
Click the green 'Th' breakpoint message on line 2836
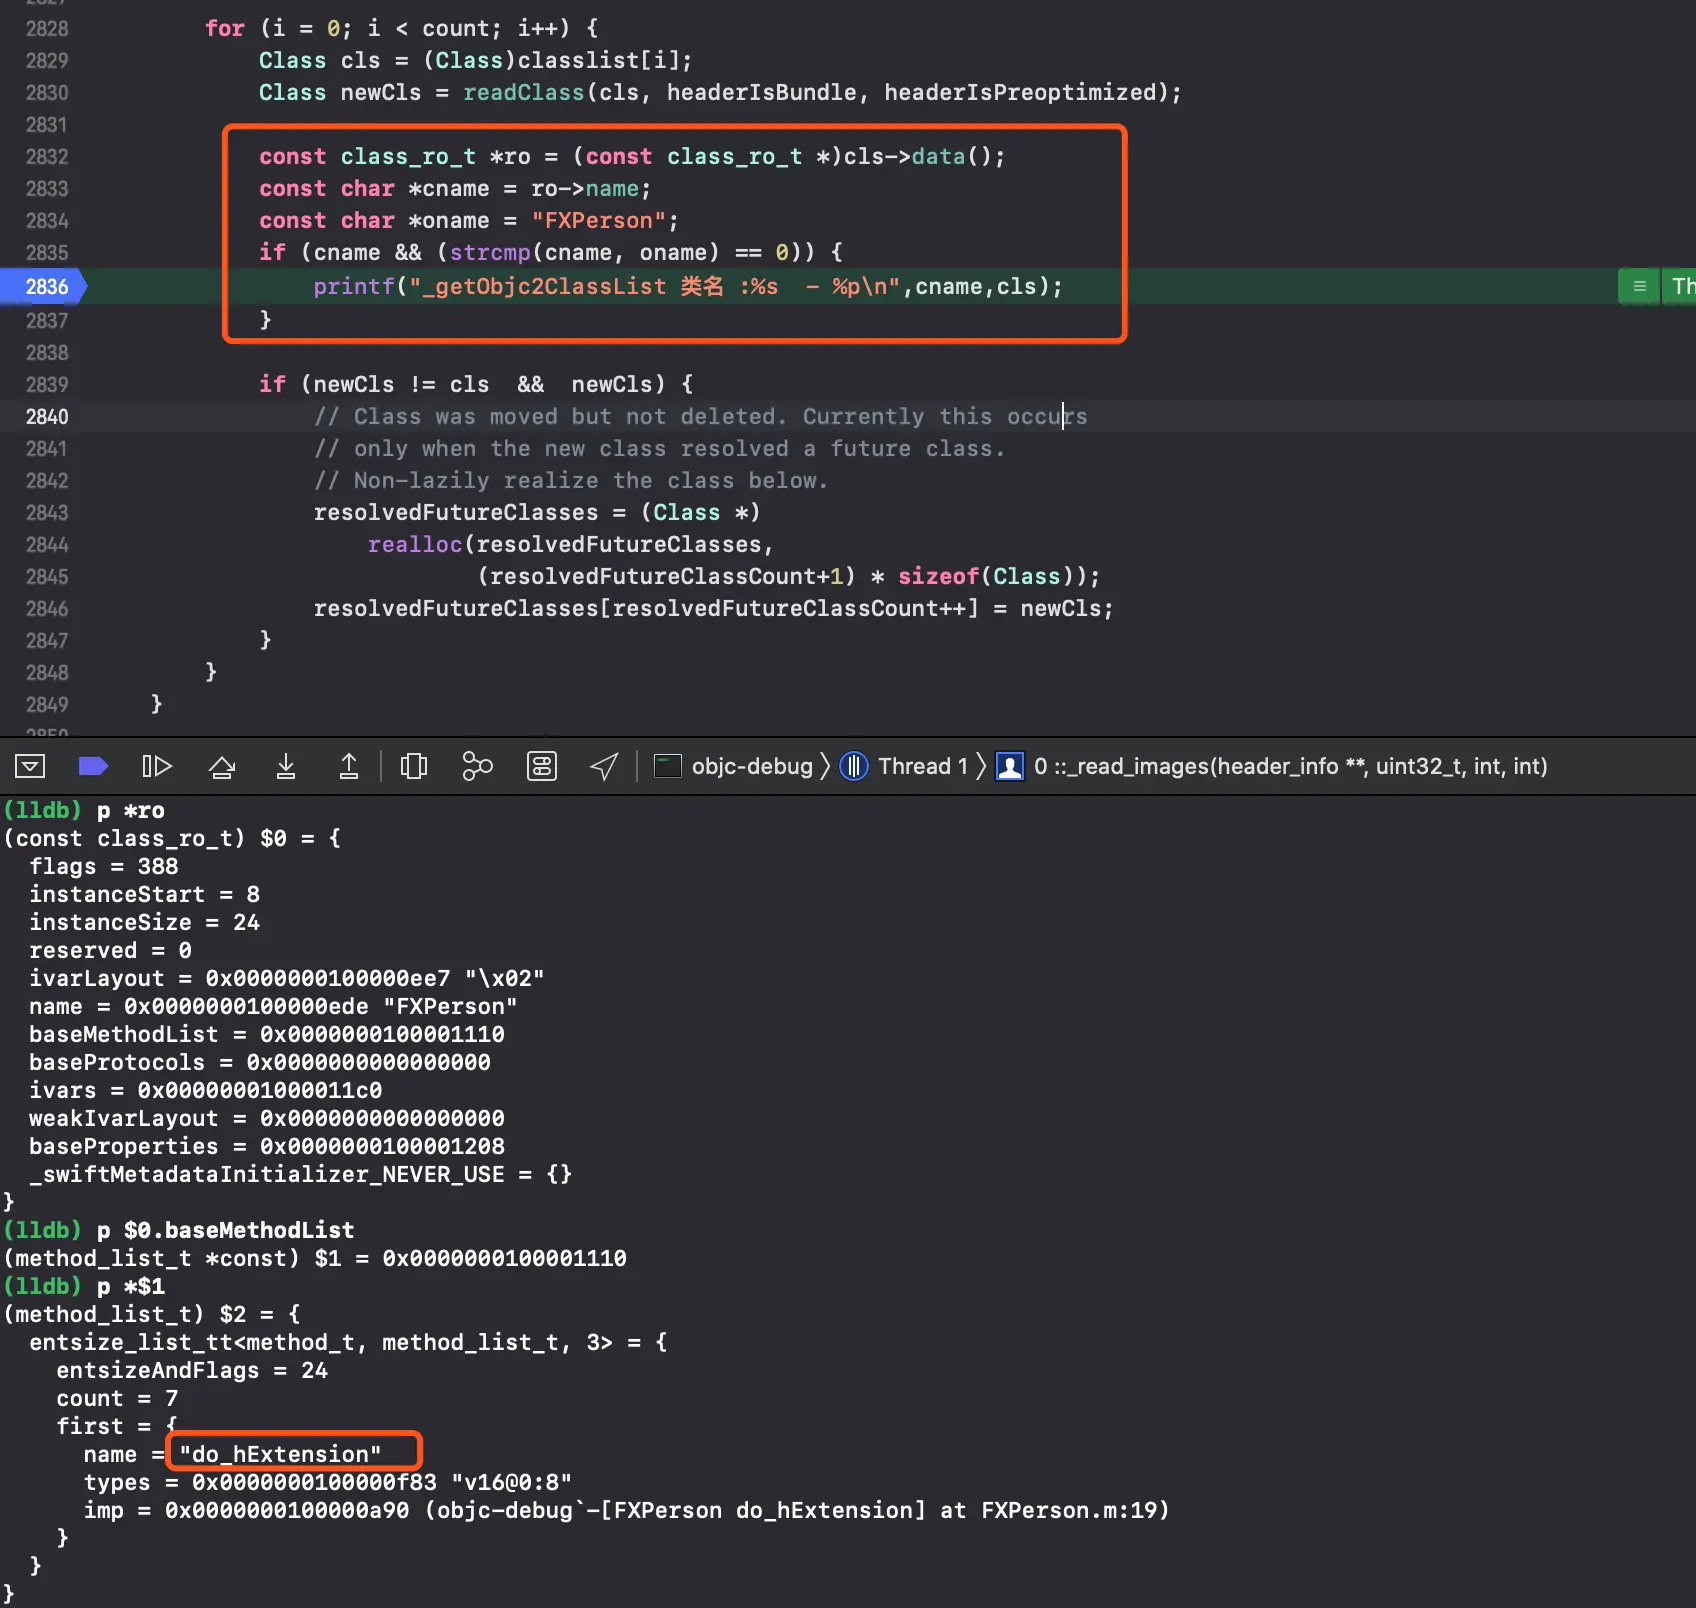[1680, 287]
